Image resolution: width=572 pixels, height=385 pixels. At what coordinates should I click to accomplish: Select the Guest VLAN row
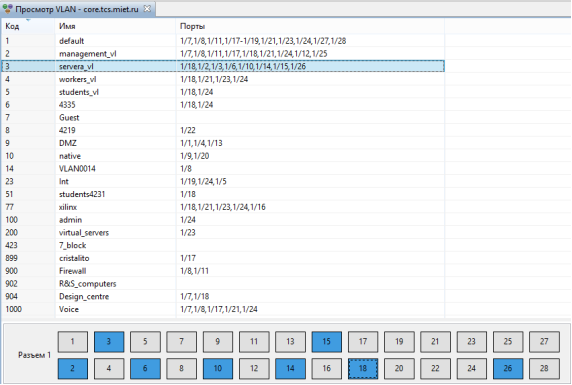coord(223,118)
